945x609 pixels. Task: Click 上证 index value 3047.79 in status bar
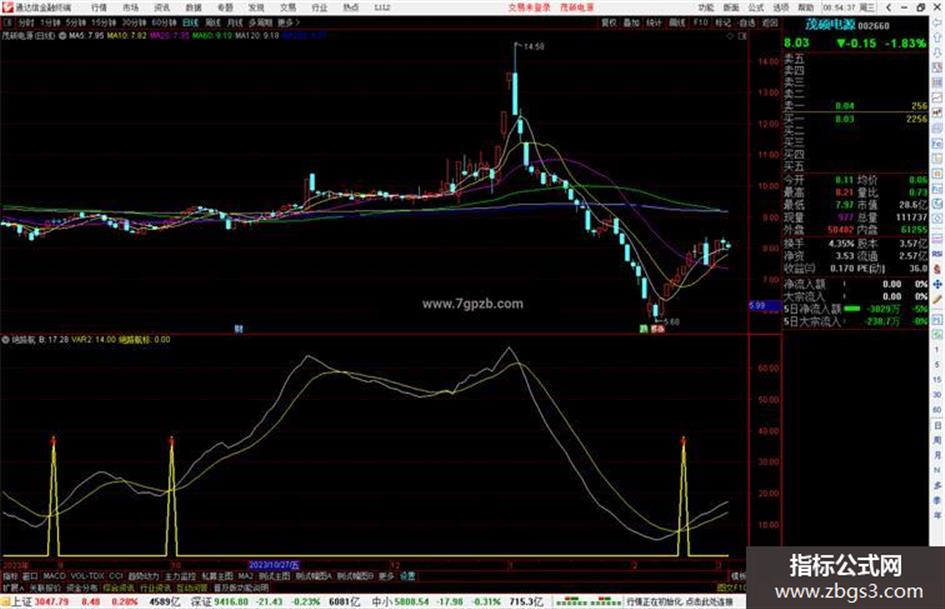tap(52, 602)
